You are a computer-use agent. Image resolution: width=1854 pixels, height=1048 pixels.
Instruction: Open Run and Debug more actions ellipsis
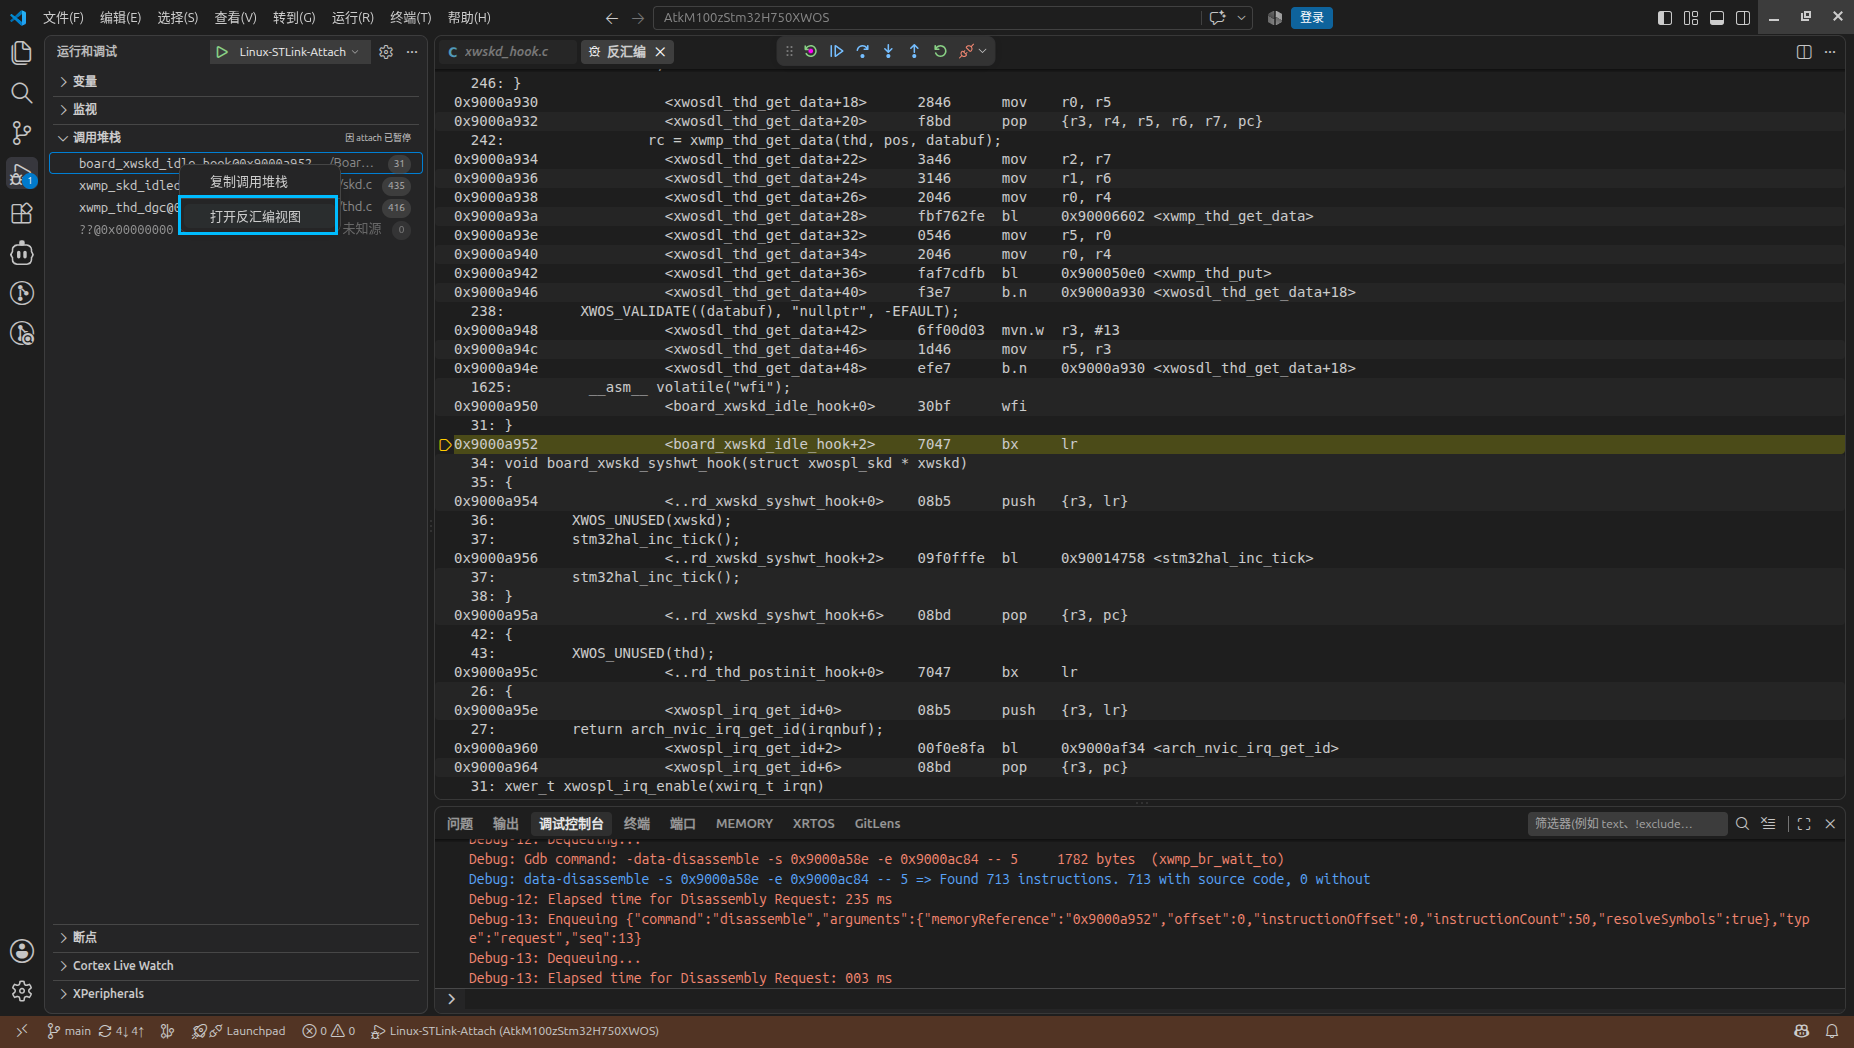click(x=412, y=52)
